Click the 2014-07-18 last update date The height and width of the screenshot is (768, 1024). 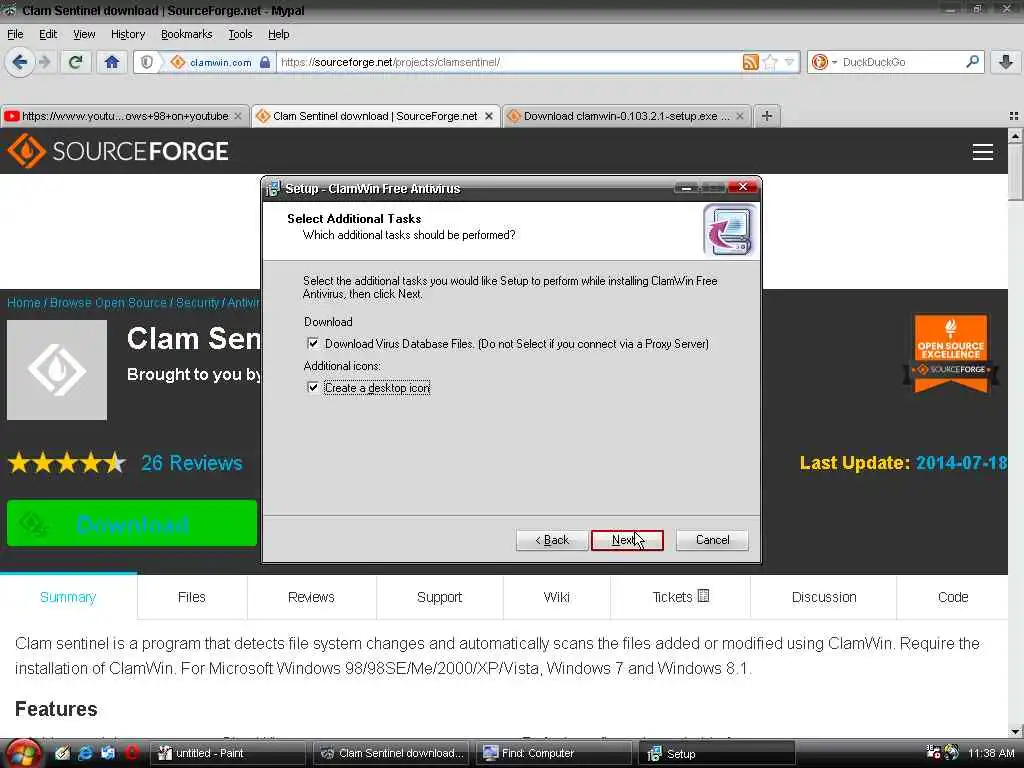(961, 463)
